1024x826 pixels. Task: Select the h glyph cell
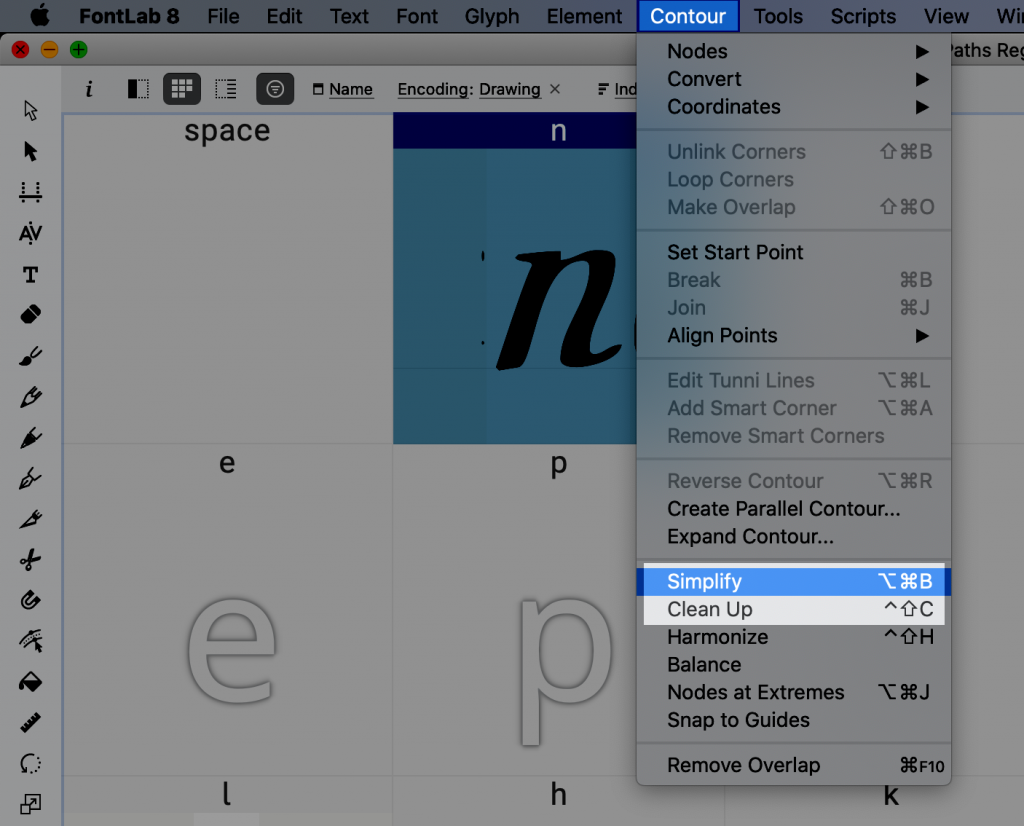558,801
